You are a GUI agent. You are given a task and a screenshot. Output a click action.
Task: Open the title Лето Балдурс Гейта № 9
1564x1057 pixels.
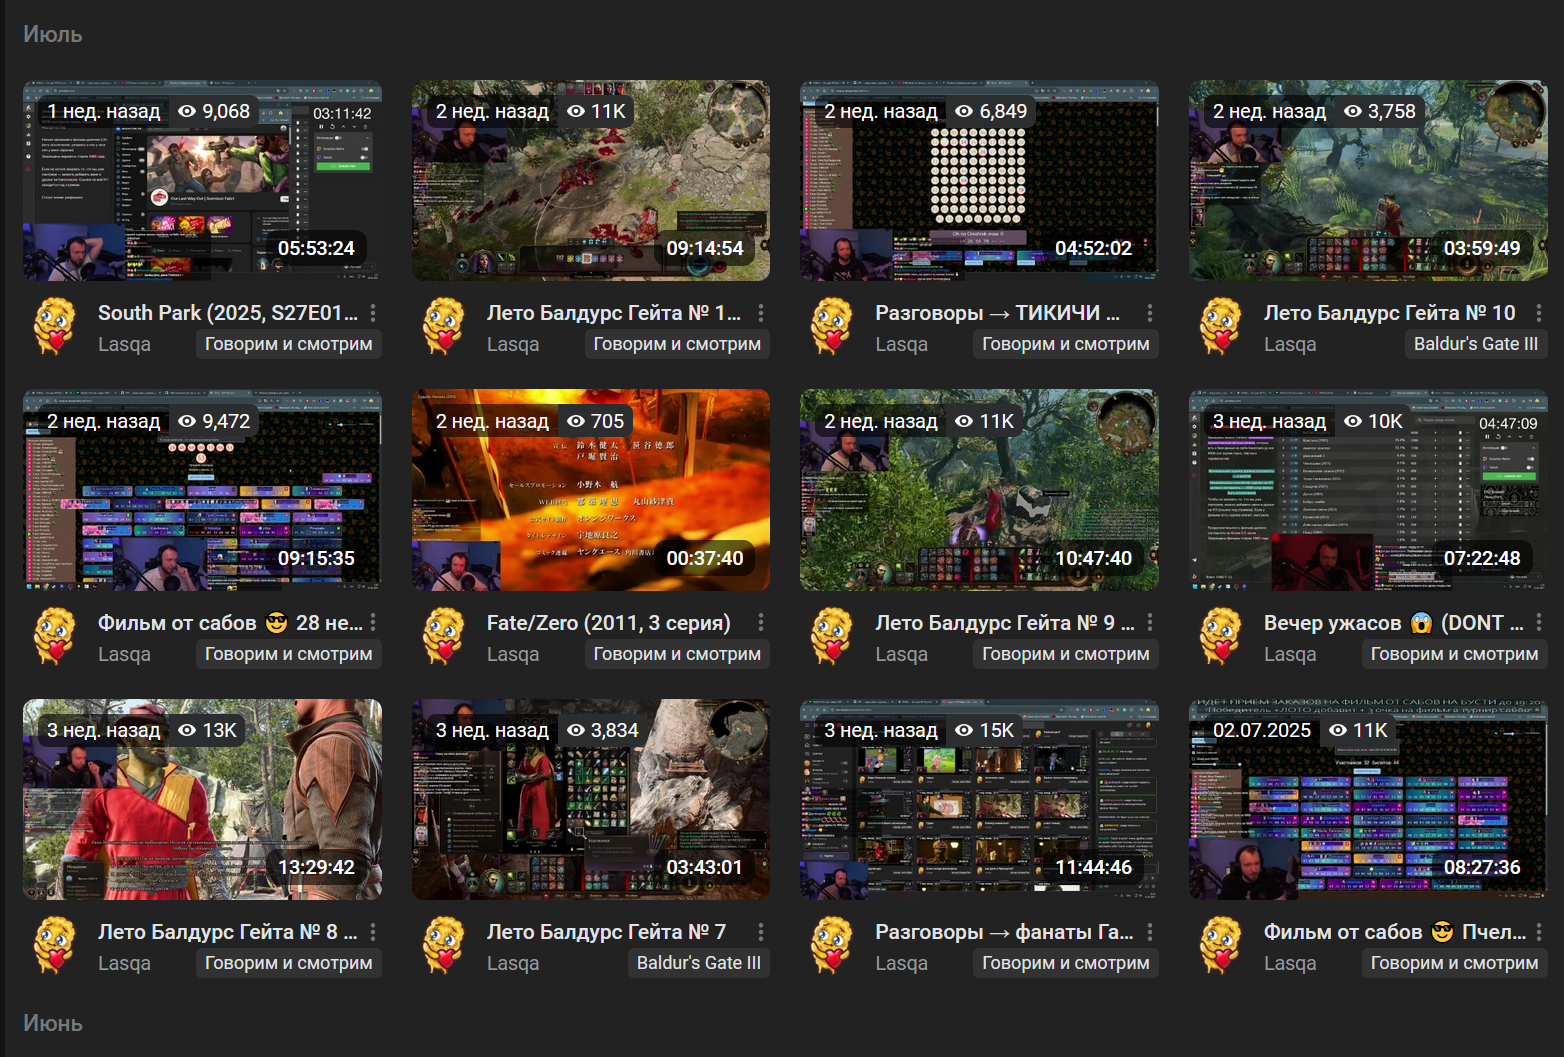click(1005, 623)
